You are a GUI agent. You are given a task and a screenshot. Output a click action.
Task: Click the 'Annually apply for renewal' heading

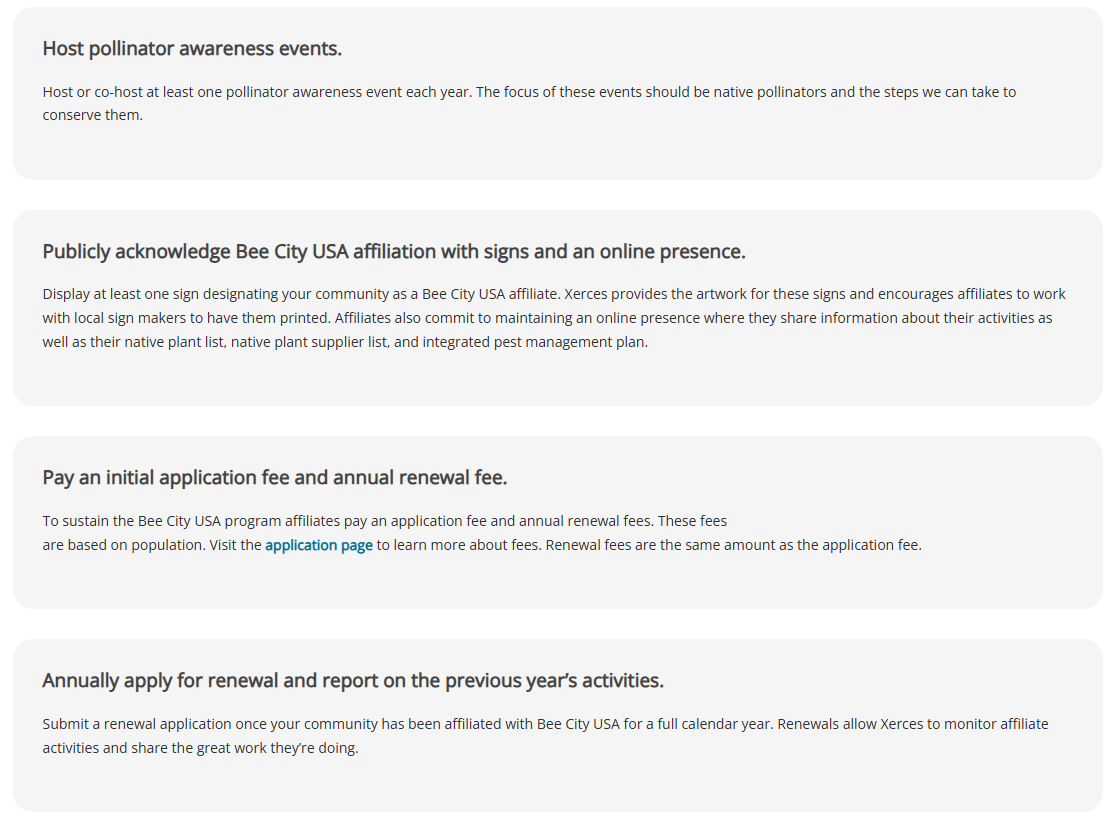click(x=353, y=680)
